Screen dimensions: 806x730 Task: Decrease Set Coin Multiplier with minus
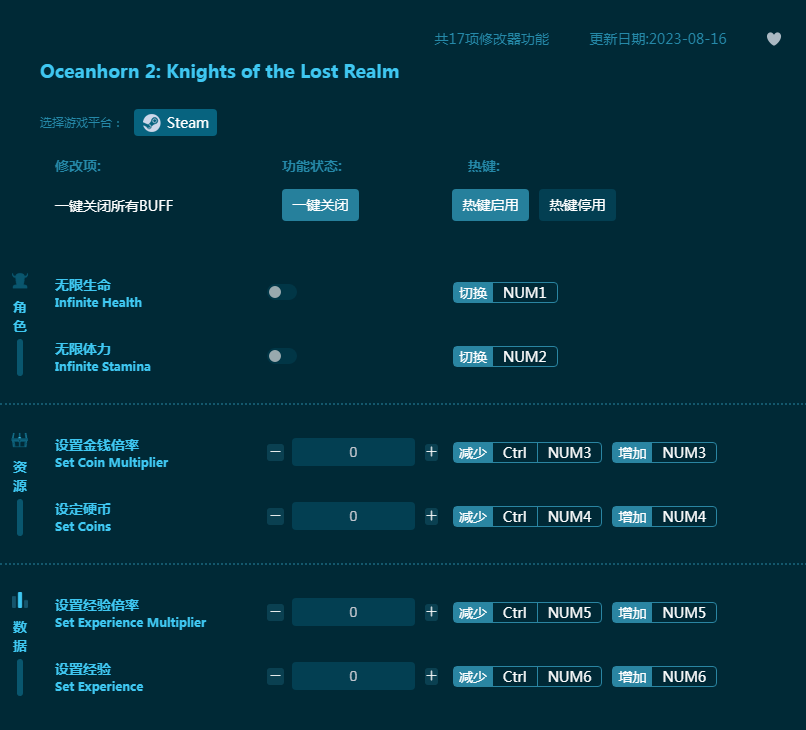(x=276, y=452)
